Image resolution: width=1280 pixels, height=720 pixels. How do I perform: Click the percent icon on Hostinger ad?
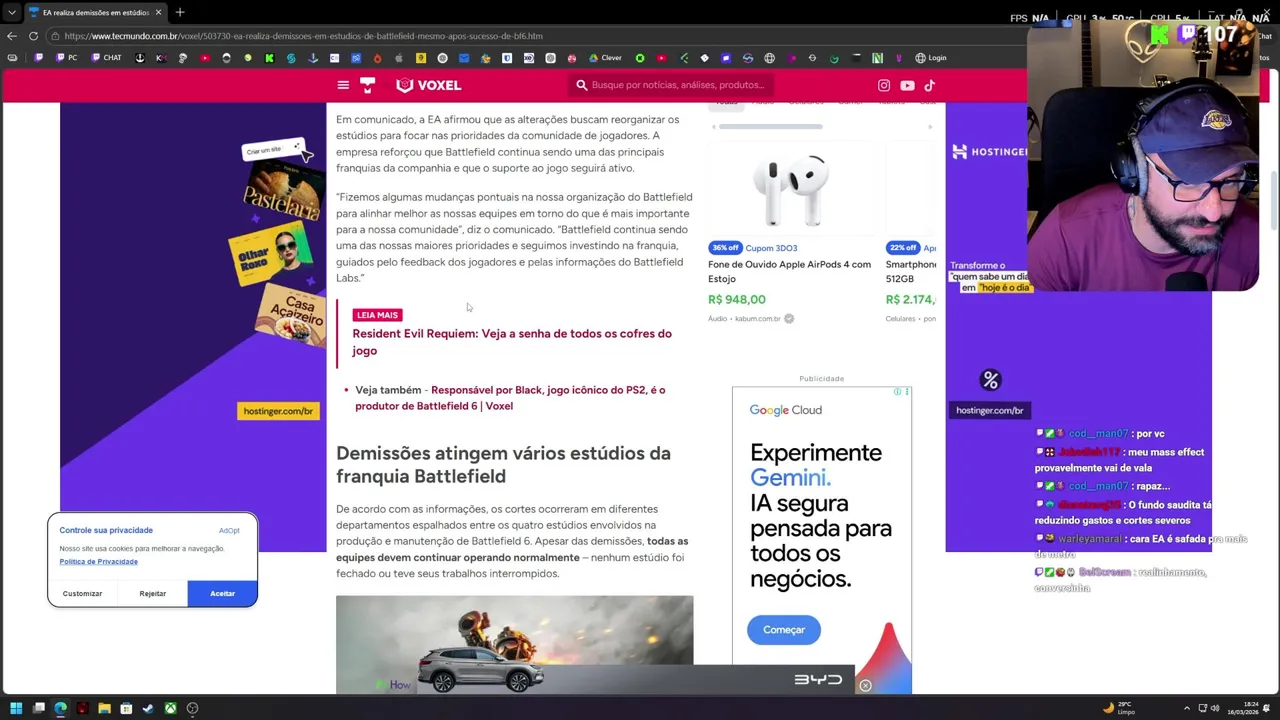(x=990, y=380)
